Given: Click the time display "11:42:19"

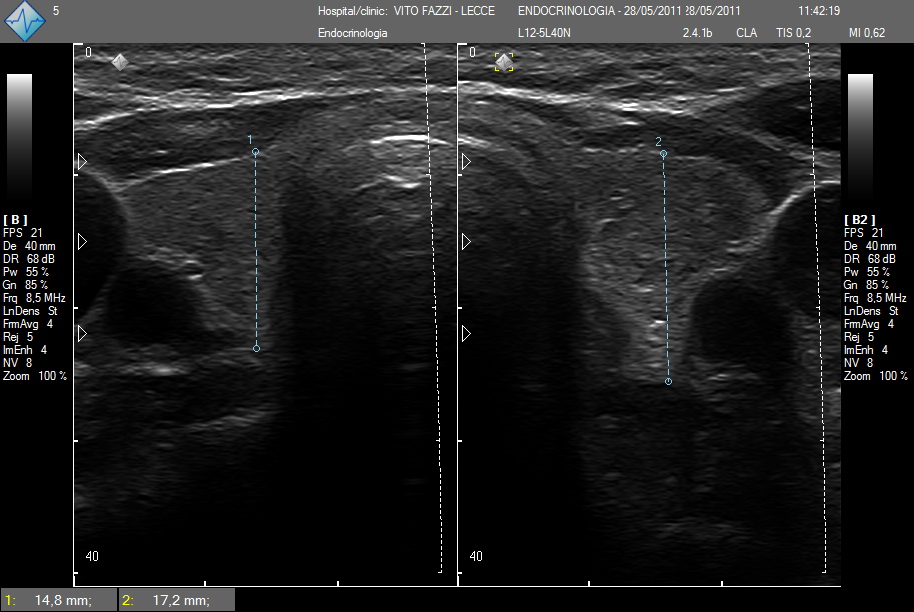Looking at the screenshot, I should click(819, 11).
